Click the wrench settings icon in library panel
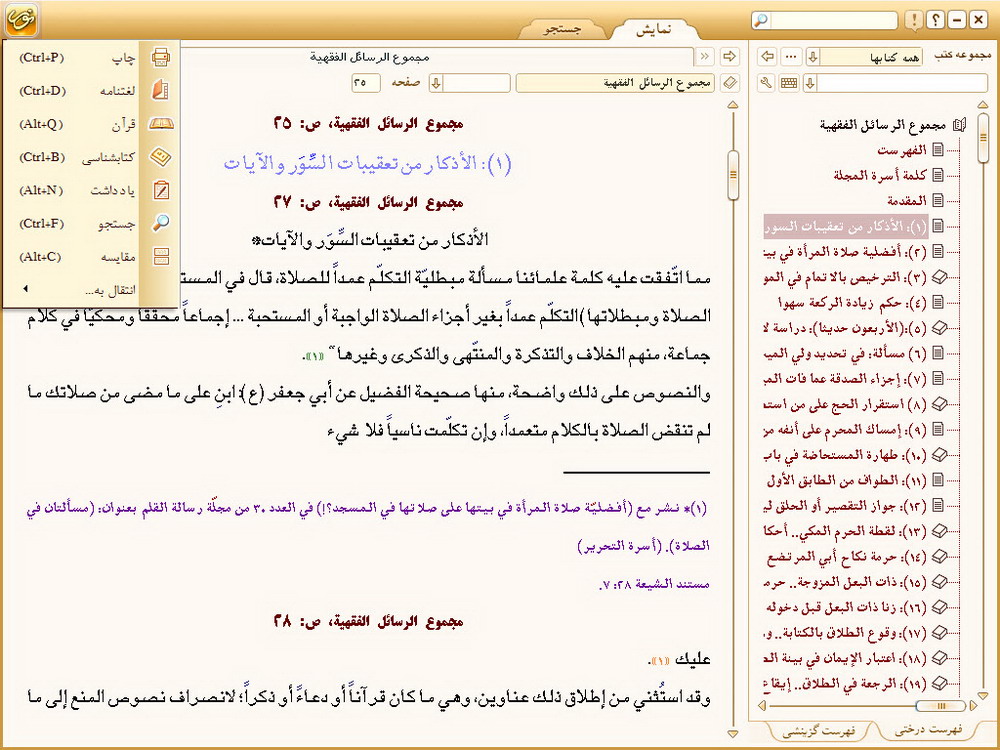 click(767, 83)
